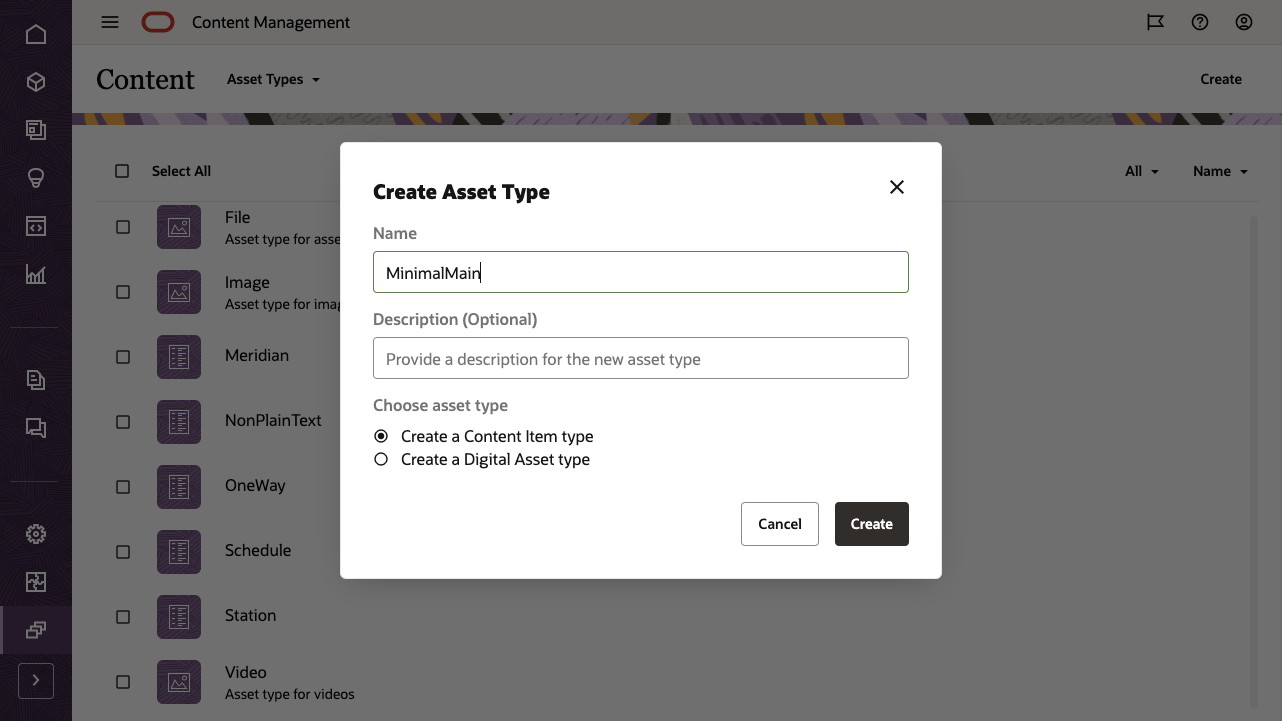The height and width of the screenshot is (721, 1282).
Task: Check the Select All checkbox
Action: 121,171
